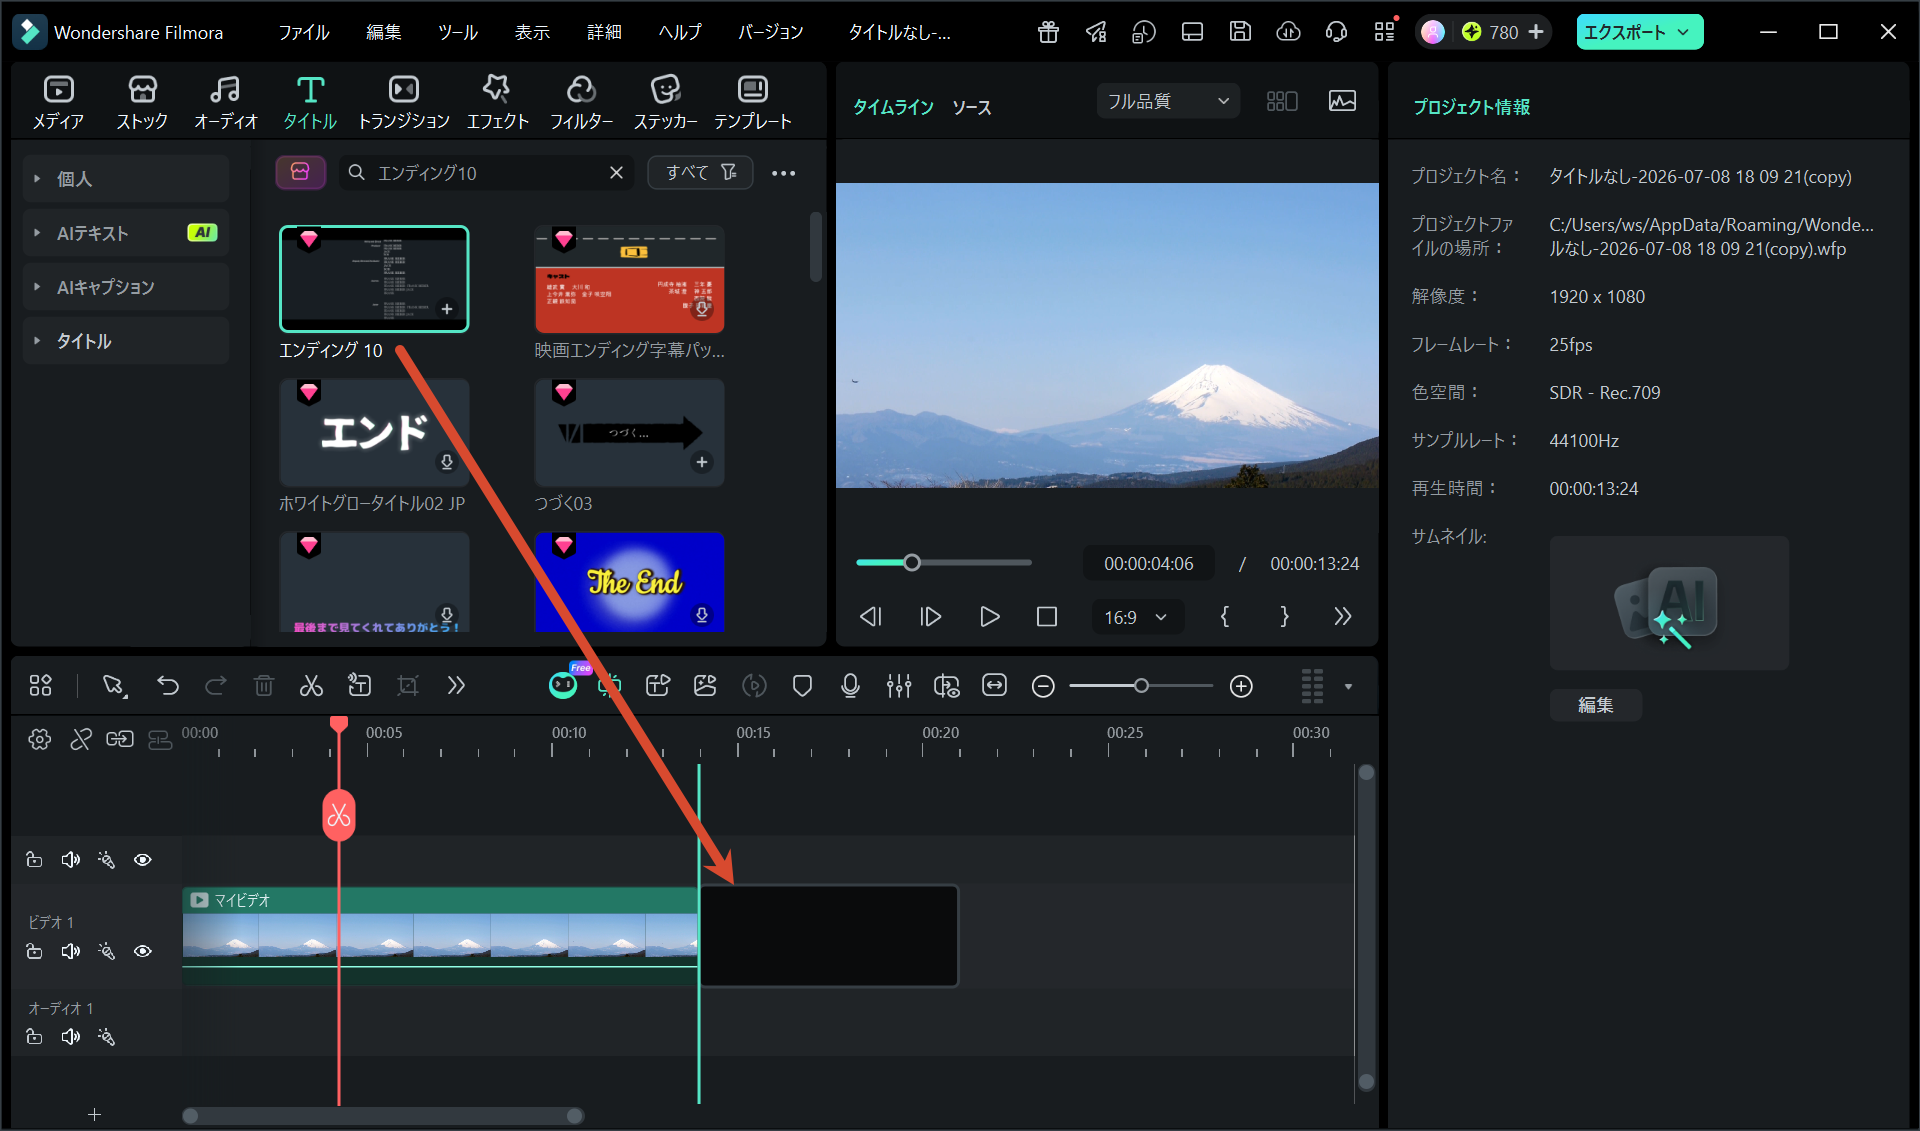The height and width of the screenshot is (1131, 1920).
Task: Switch preview to ソース tab
Action: point(972,107)
